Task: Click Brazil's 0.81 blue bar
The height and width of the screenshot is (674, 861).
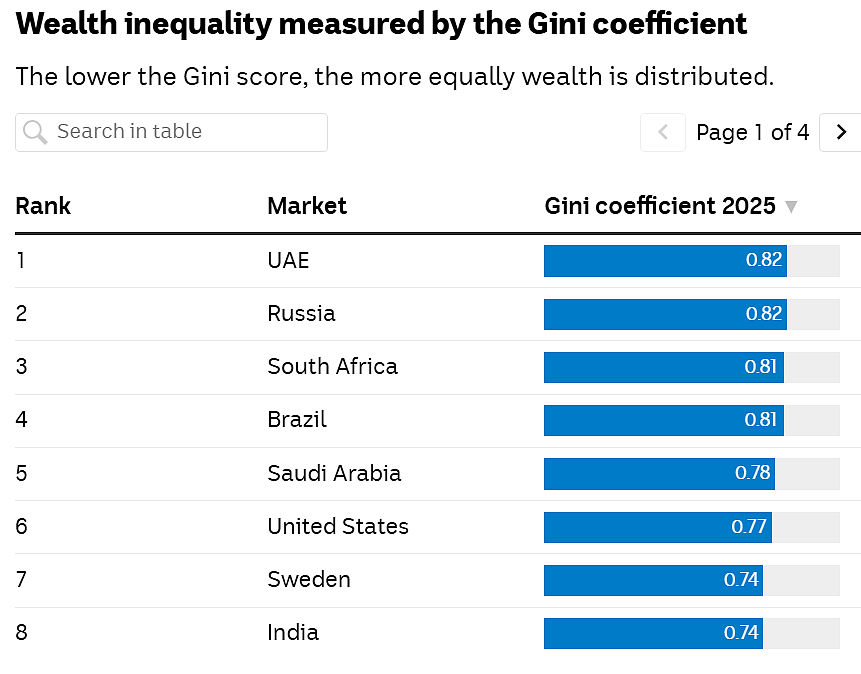Action: click(x=664, y=420)
